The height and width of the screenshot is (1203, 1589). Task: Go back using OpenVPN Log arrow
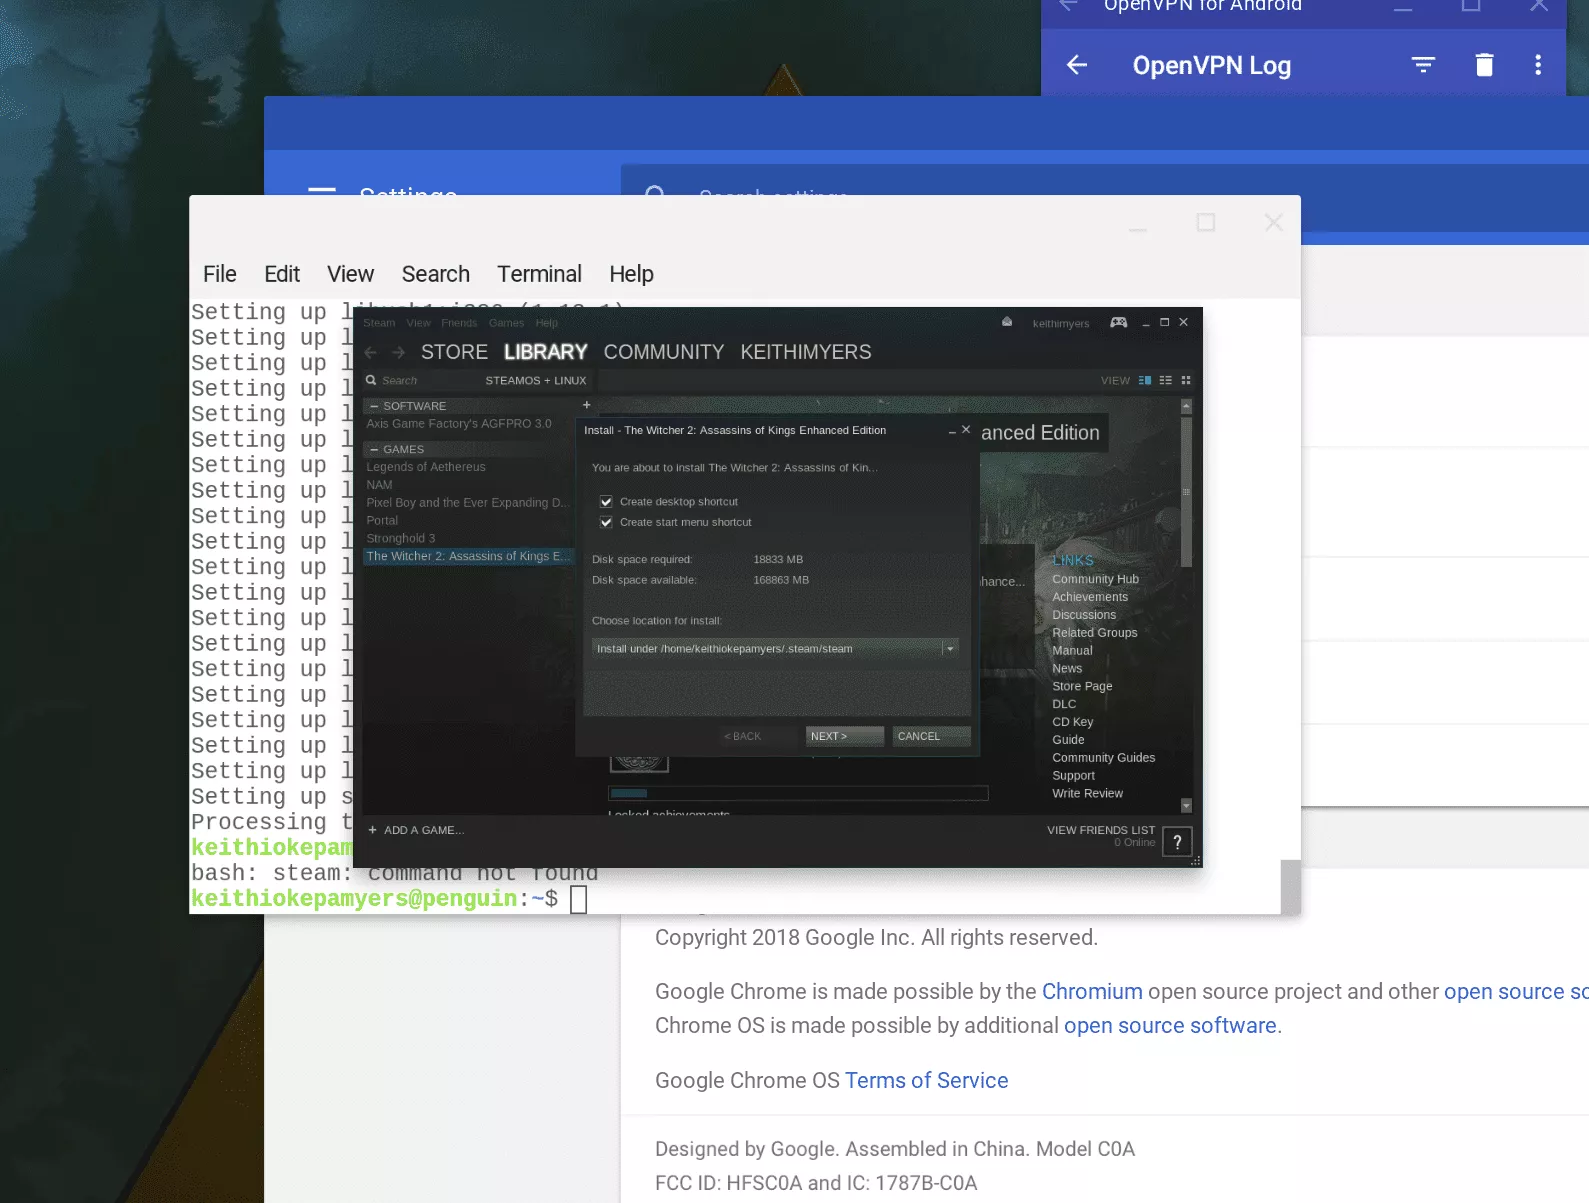[1077, 66]
